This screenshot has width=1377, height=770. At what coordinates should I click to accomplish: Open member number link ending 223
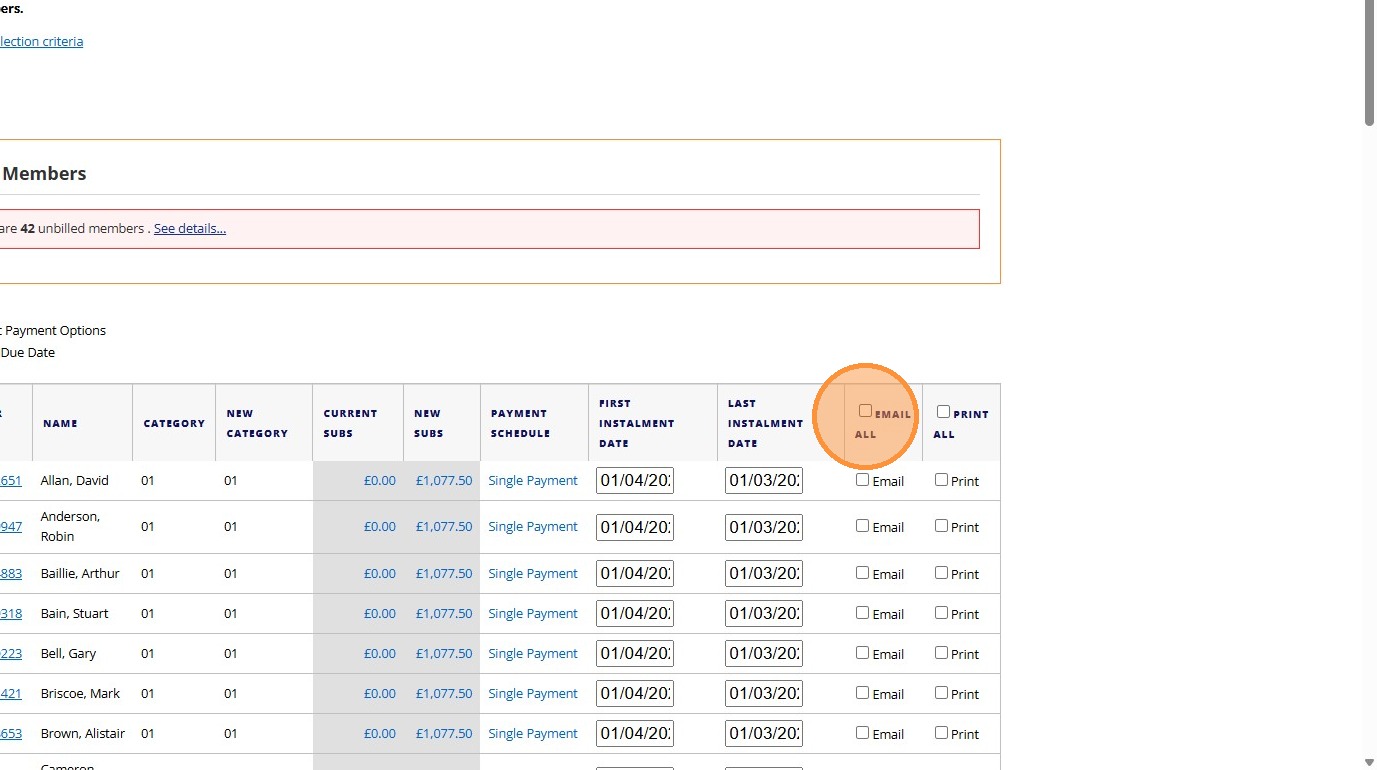[x=10, y=653]
